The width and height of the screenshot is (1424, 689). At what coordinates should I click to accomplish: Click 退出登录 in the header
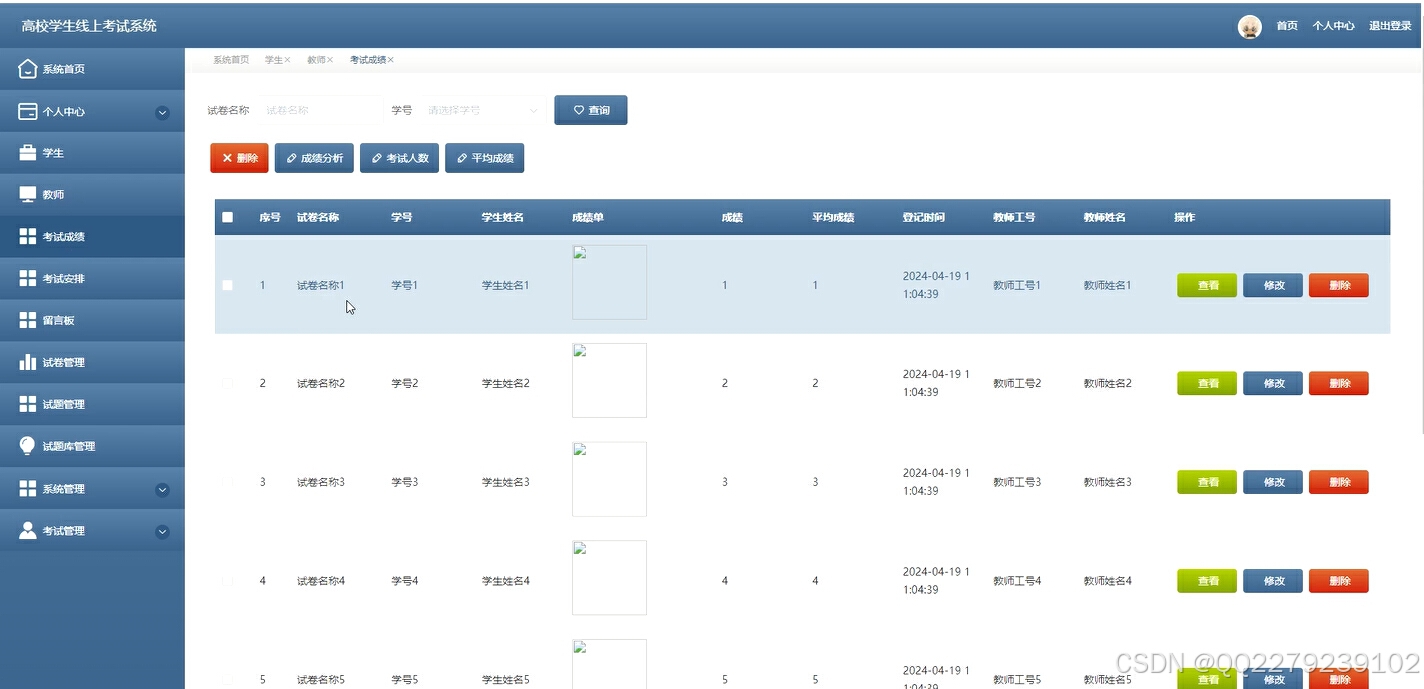coord(1390,26)
